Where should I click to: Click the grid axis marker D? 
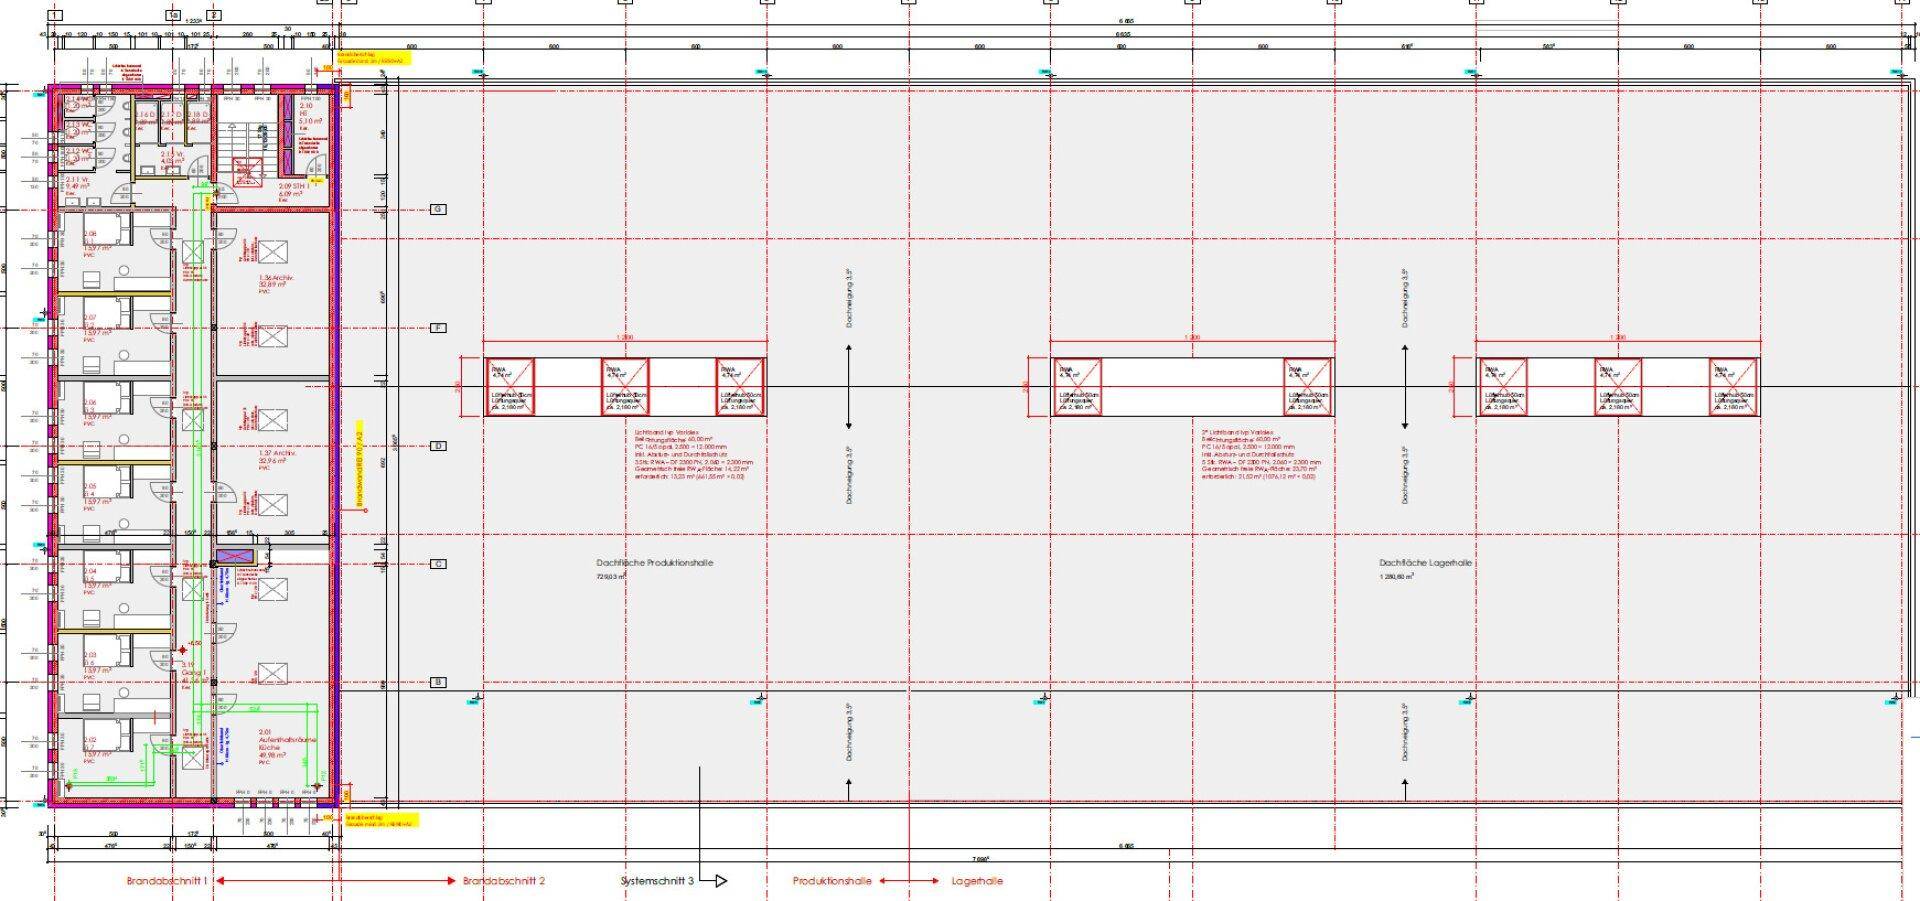pyautogui.click(x=438, y=446)
